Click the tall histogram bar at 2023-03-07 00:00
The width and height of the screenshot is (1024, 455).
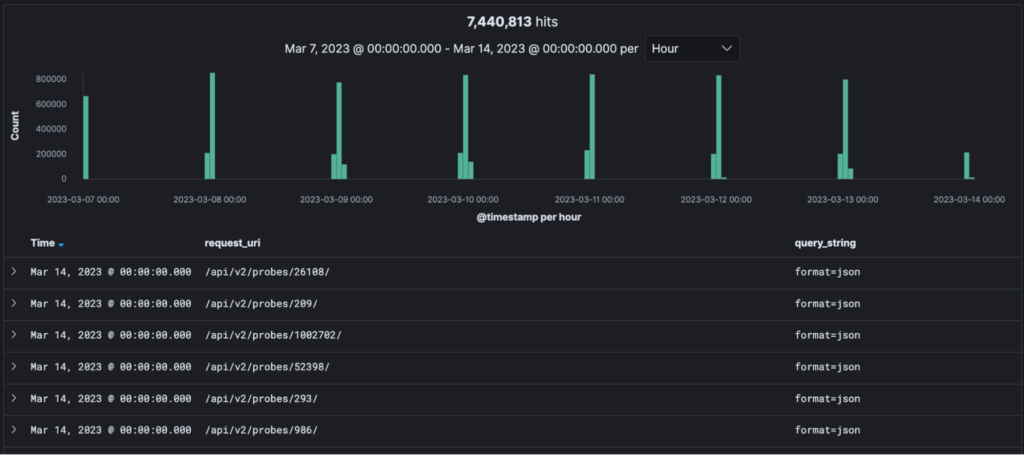point(86,137)
